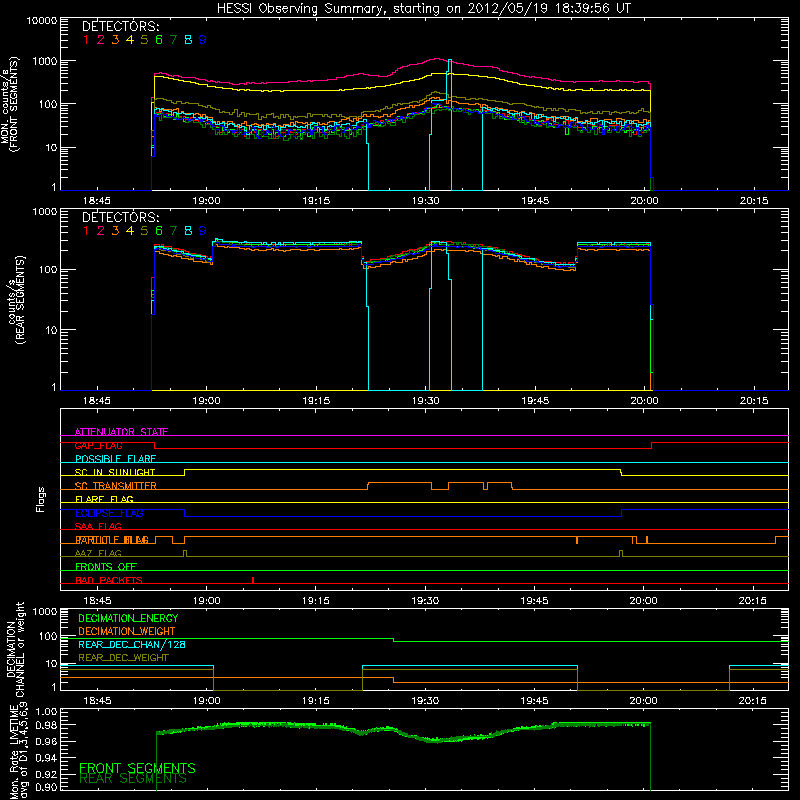800x800 pixels.
Task: Click the REAR SEGMENTS livetime legend
Action: click(133, 779)
